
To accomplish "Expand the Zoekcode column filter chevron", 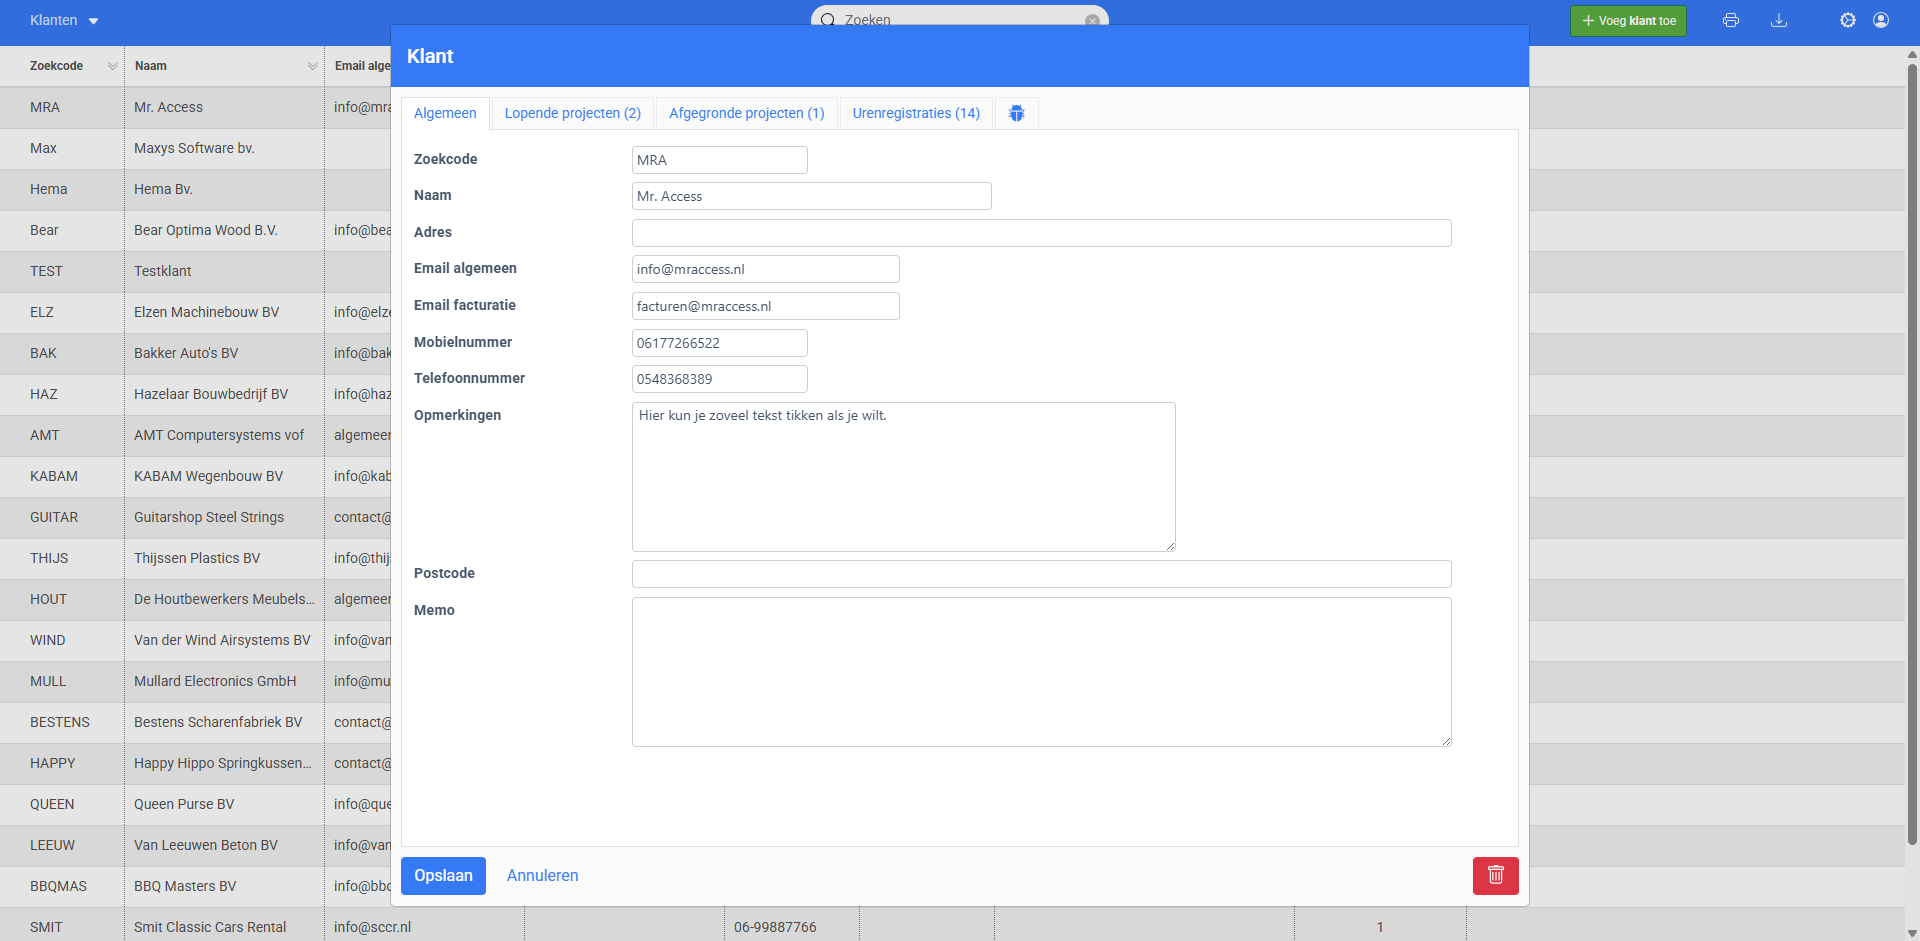I will [112, 66].
